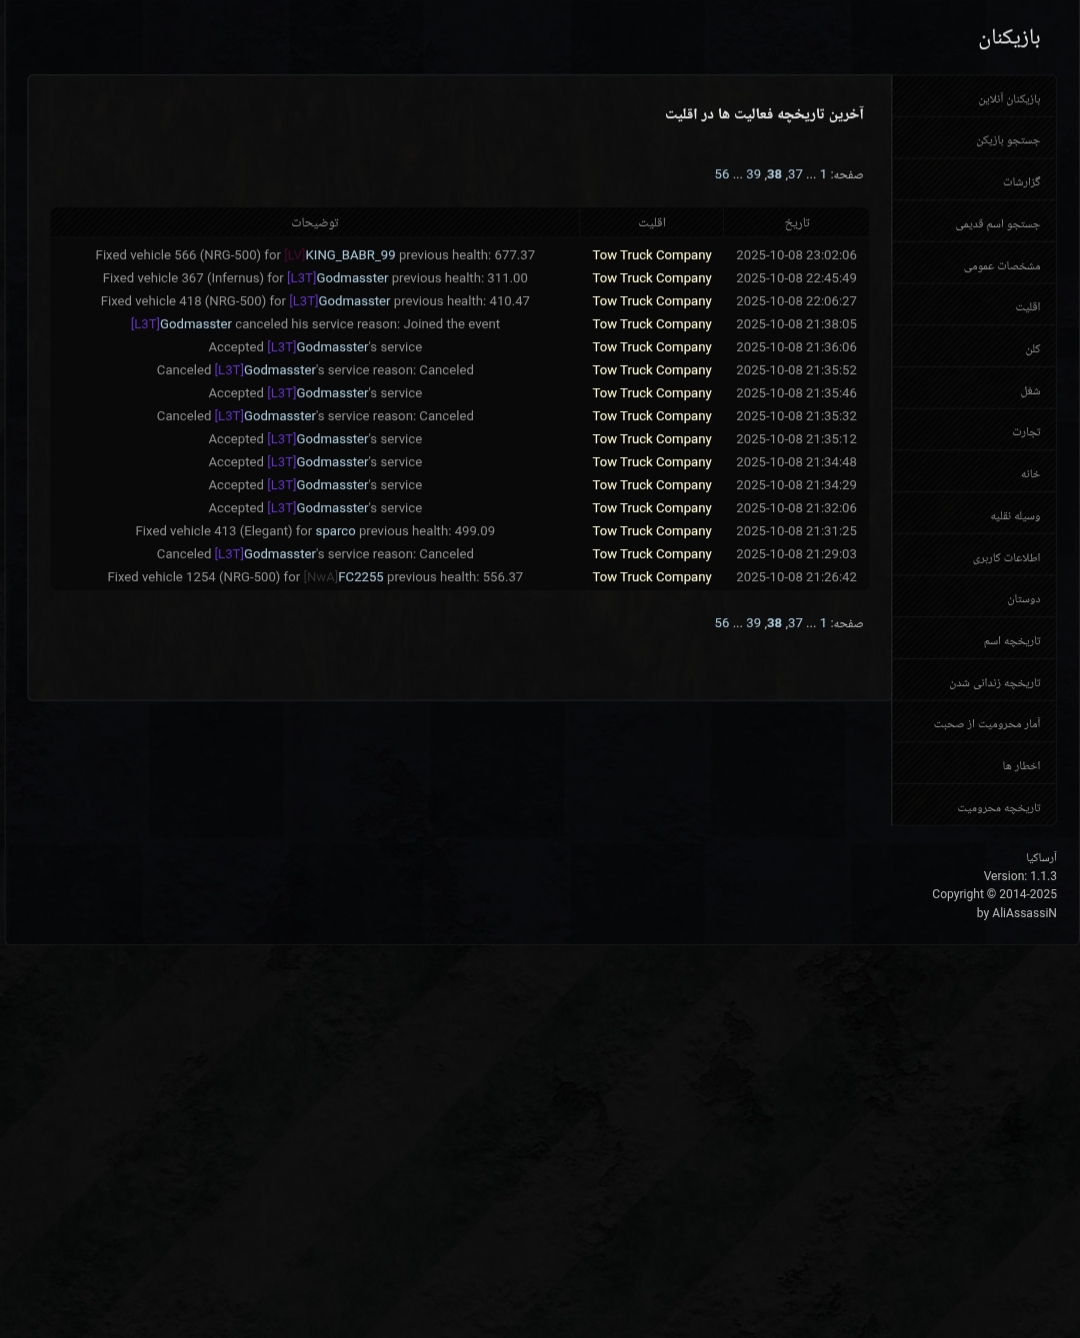The image size is (1080, 1338).
Task: Jump to page 56 in bottom pagination
Action: coord(722,623)
